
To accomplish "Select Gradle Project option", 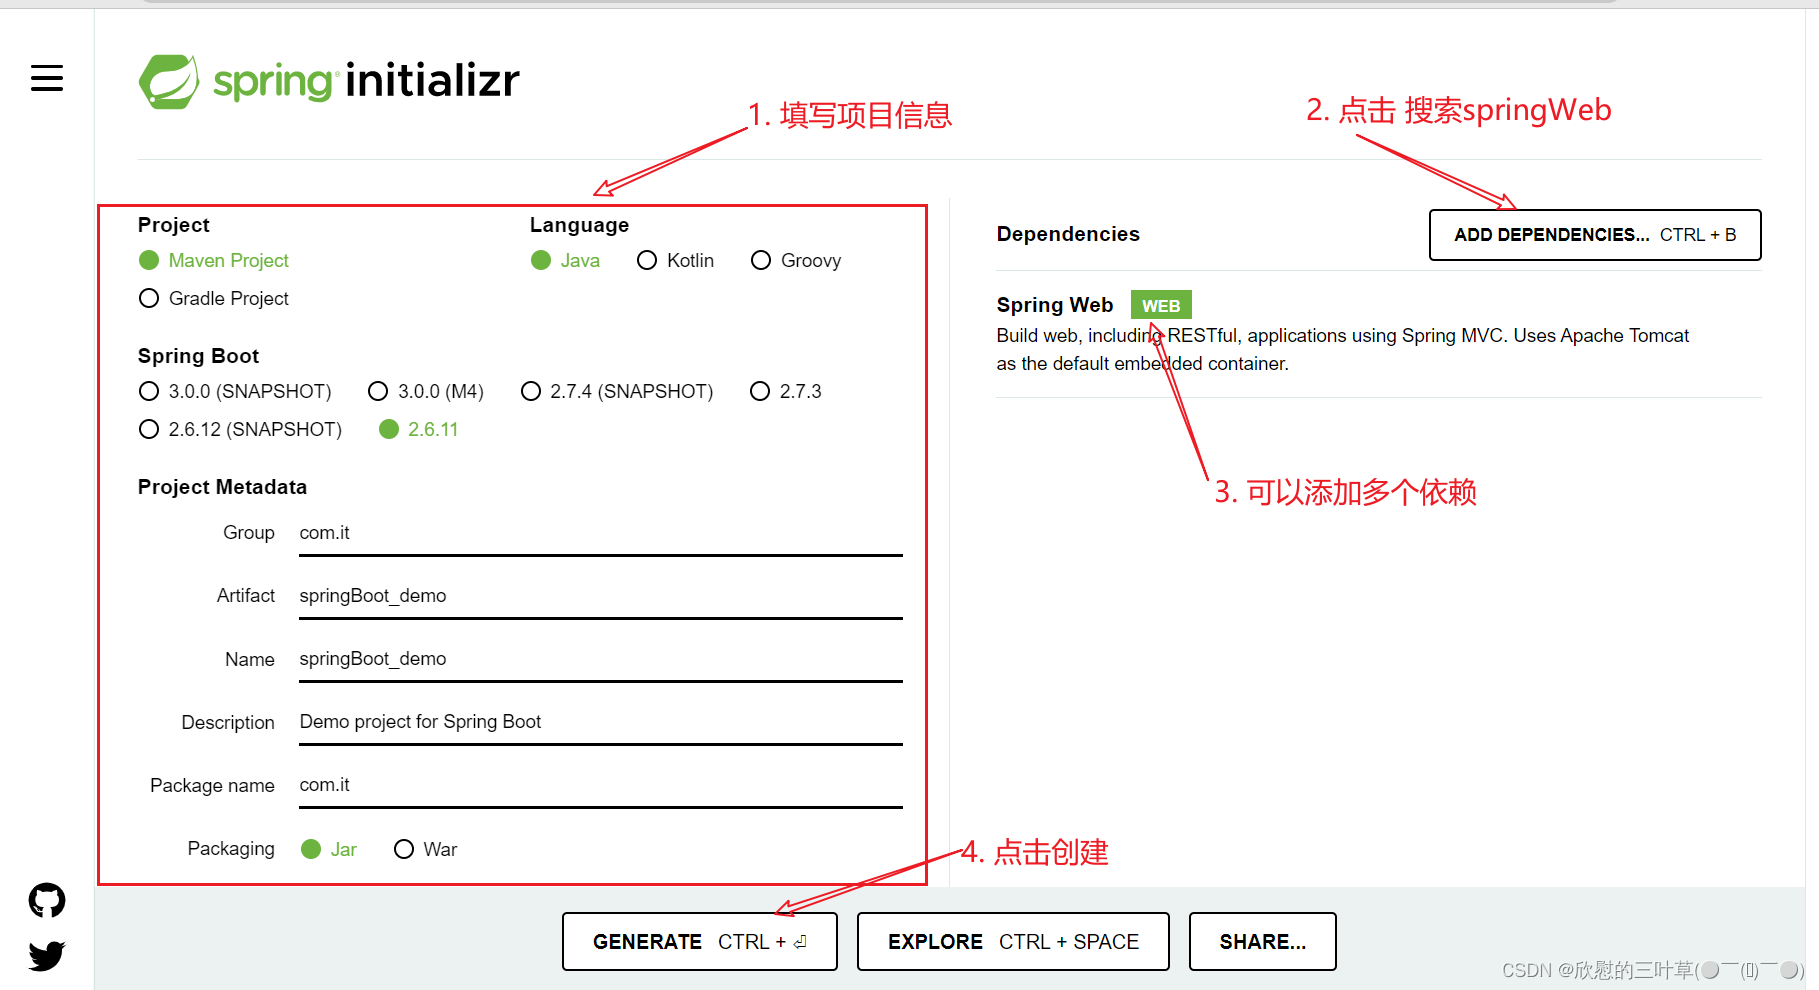I will coord(214,299).
